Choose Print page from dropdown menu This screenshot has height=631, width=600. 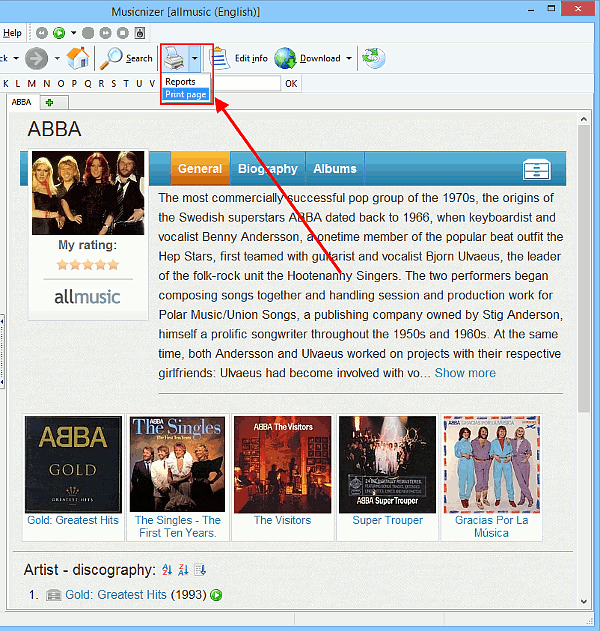pyautogui.click(x=186, y=95)
